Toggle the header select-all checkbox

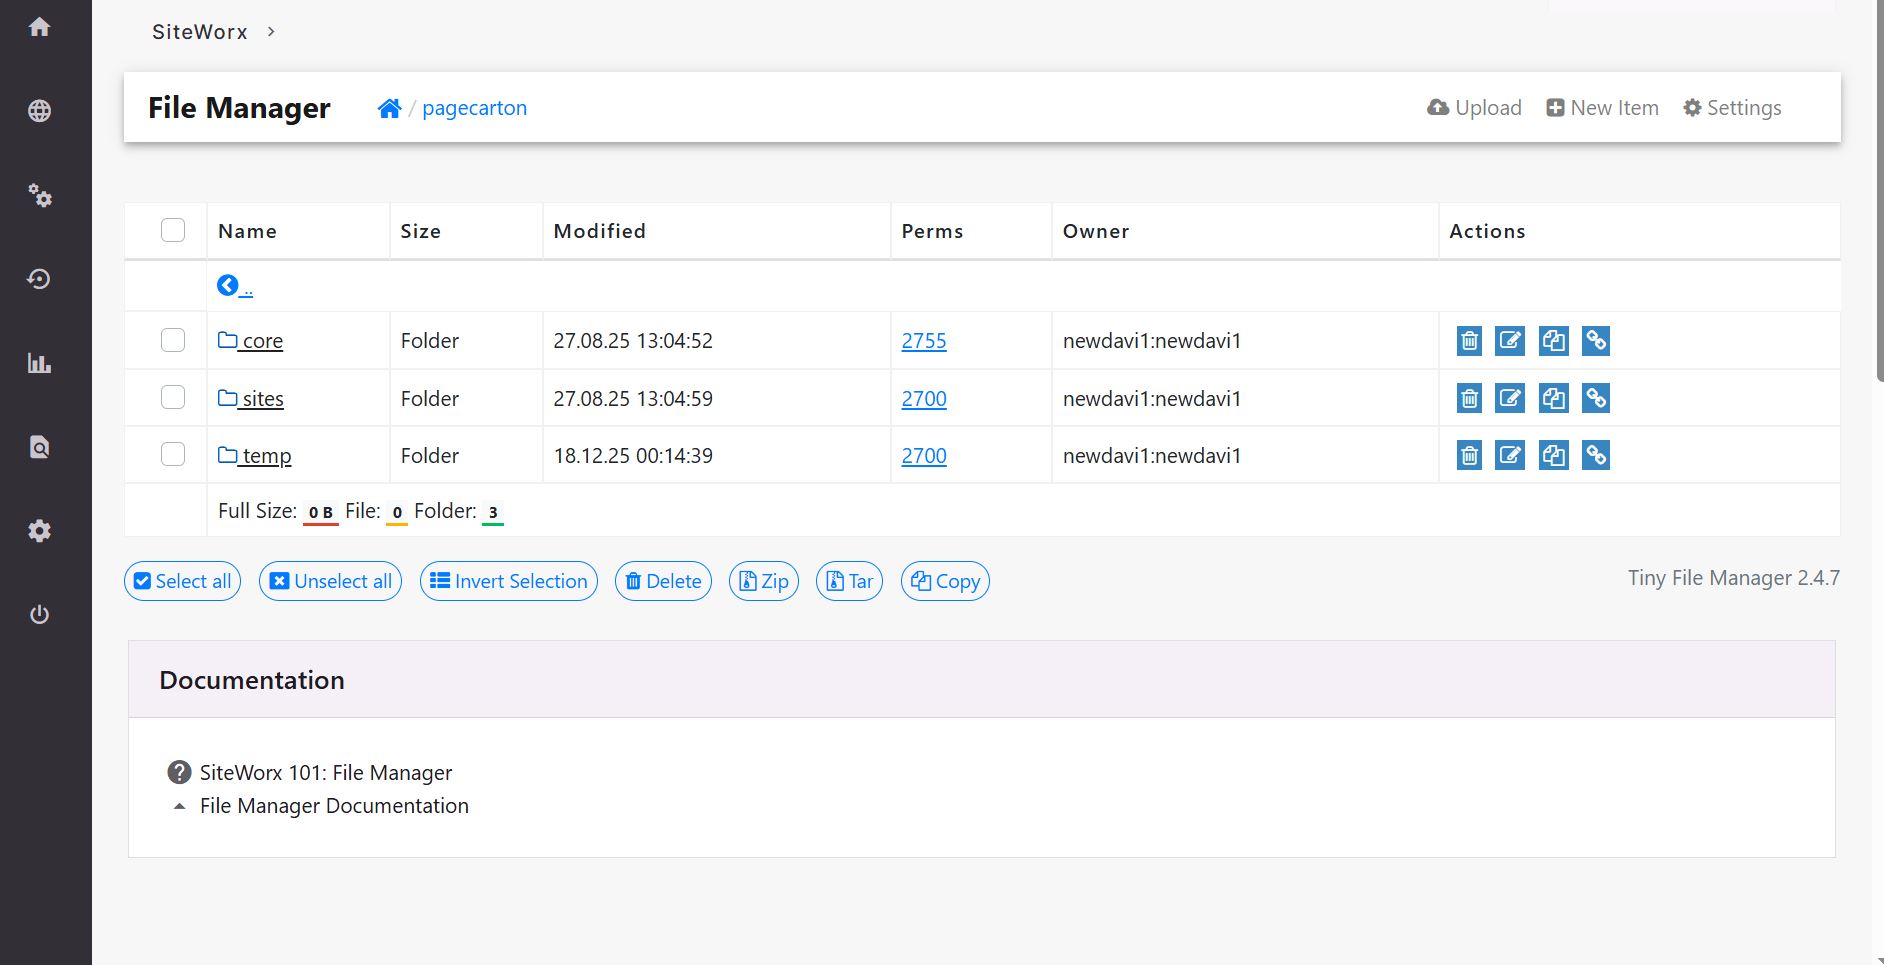tap(173, 230)
